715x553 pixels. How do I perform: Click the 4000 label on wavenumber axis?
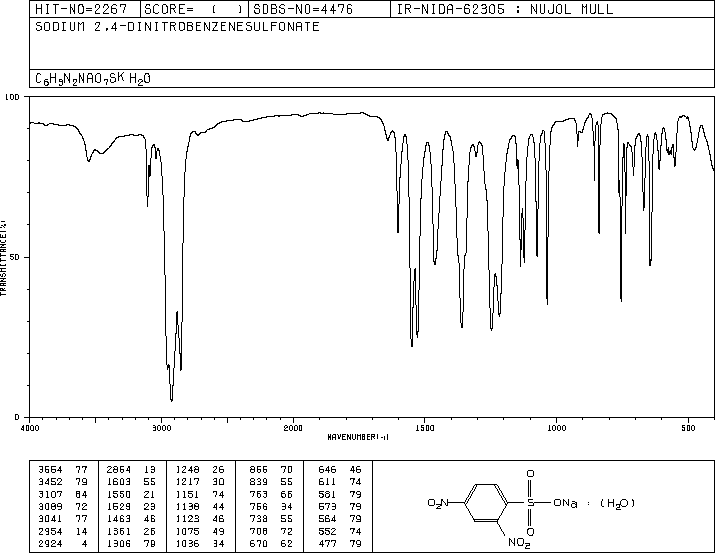30,428
